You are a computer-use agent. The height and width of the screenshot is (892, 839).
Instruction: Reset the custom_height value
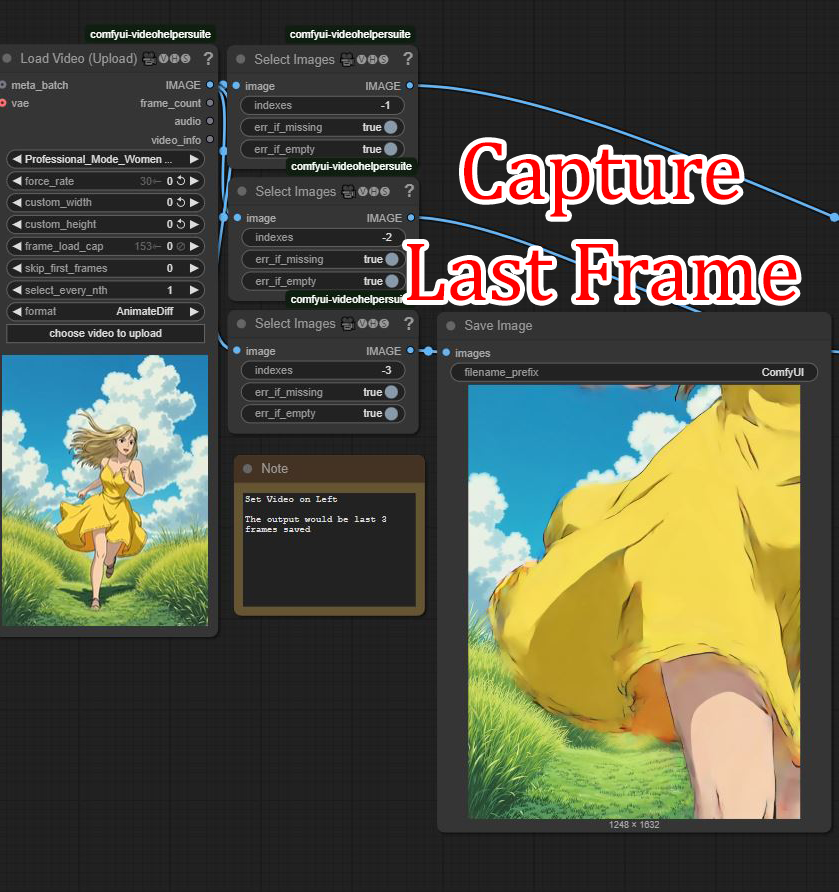[181, 224]
